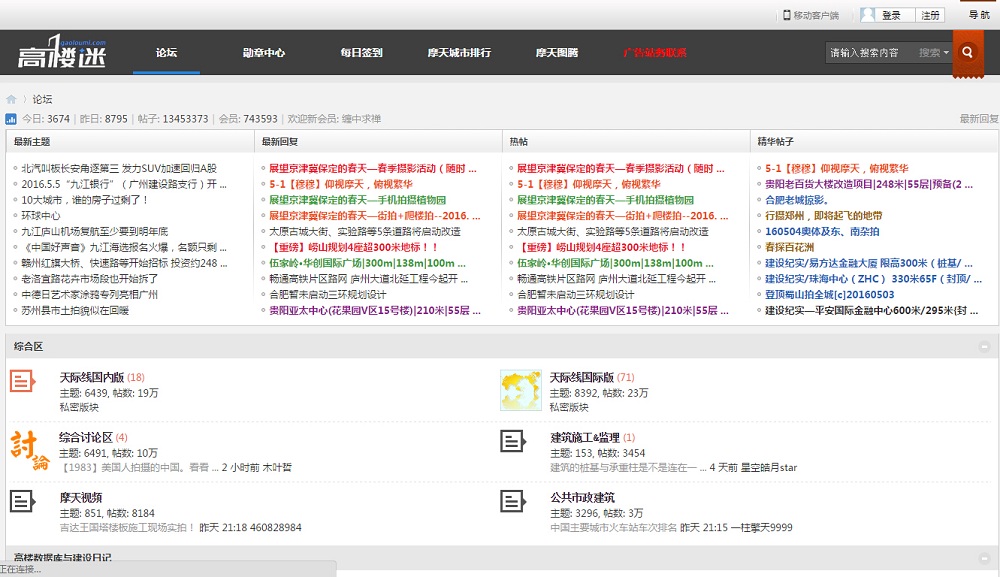Screen dimensions: 1000x577
Task: Open the 公共市政建筑 forum icon
Action: coord(513,501)
